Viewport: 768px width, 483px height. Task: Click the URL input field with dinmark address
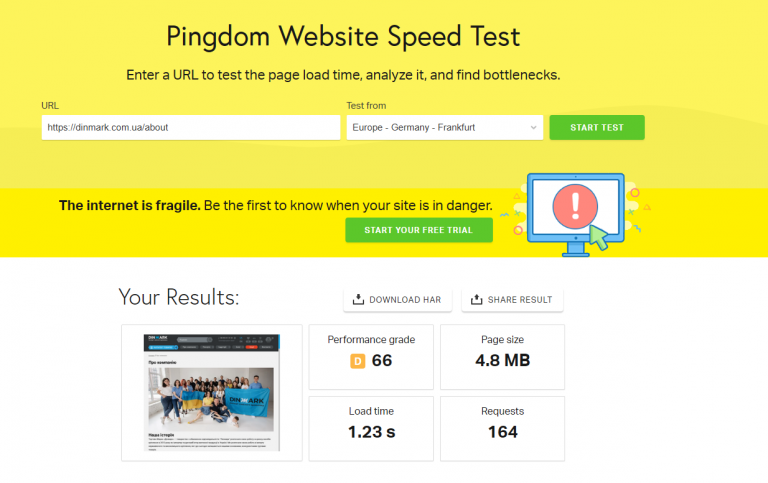[191, 127]
